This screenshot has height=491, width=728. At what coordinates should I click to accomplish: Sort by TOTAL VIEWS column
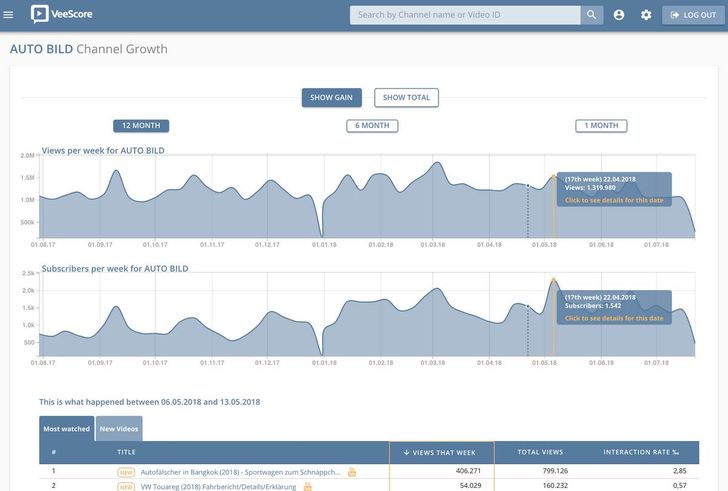[540, 452]
